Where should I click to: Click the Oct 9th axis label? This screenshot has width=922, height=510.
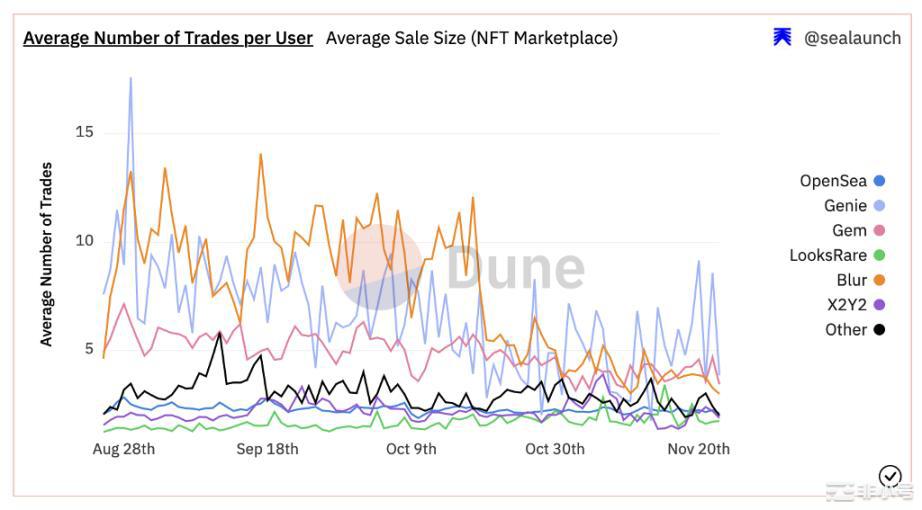point(411,449)
